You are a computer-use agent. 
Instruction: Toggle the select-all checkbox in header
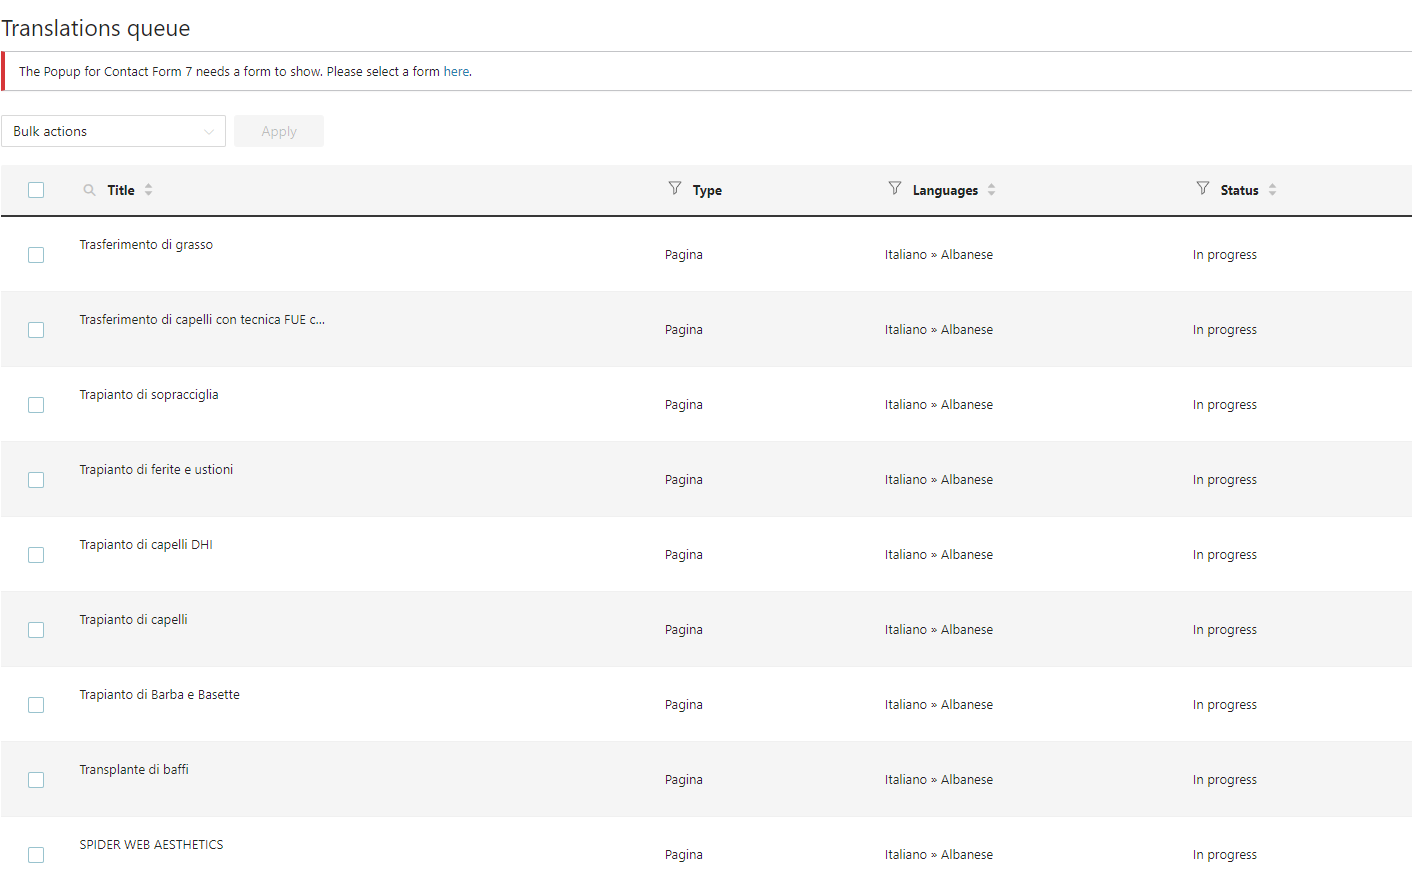pyautogui.click(x=36, y=190)
